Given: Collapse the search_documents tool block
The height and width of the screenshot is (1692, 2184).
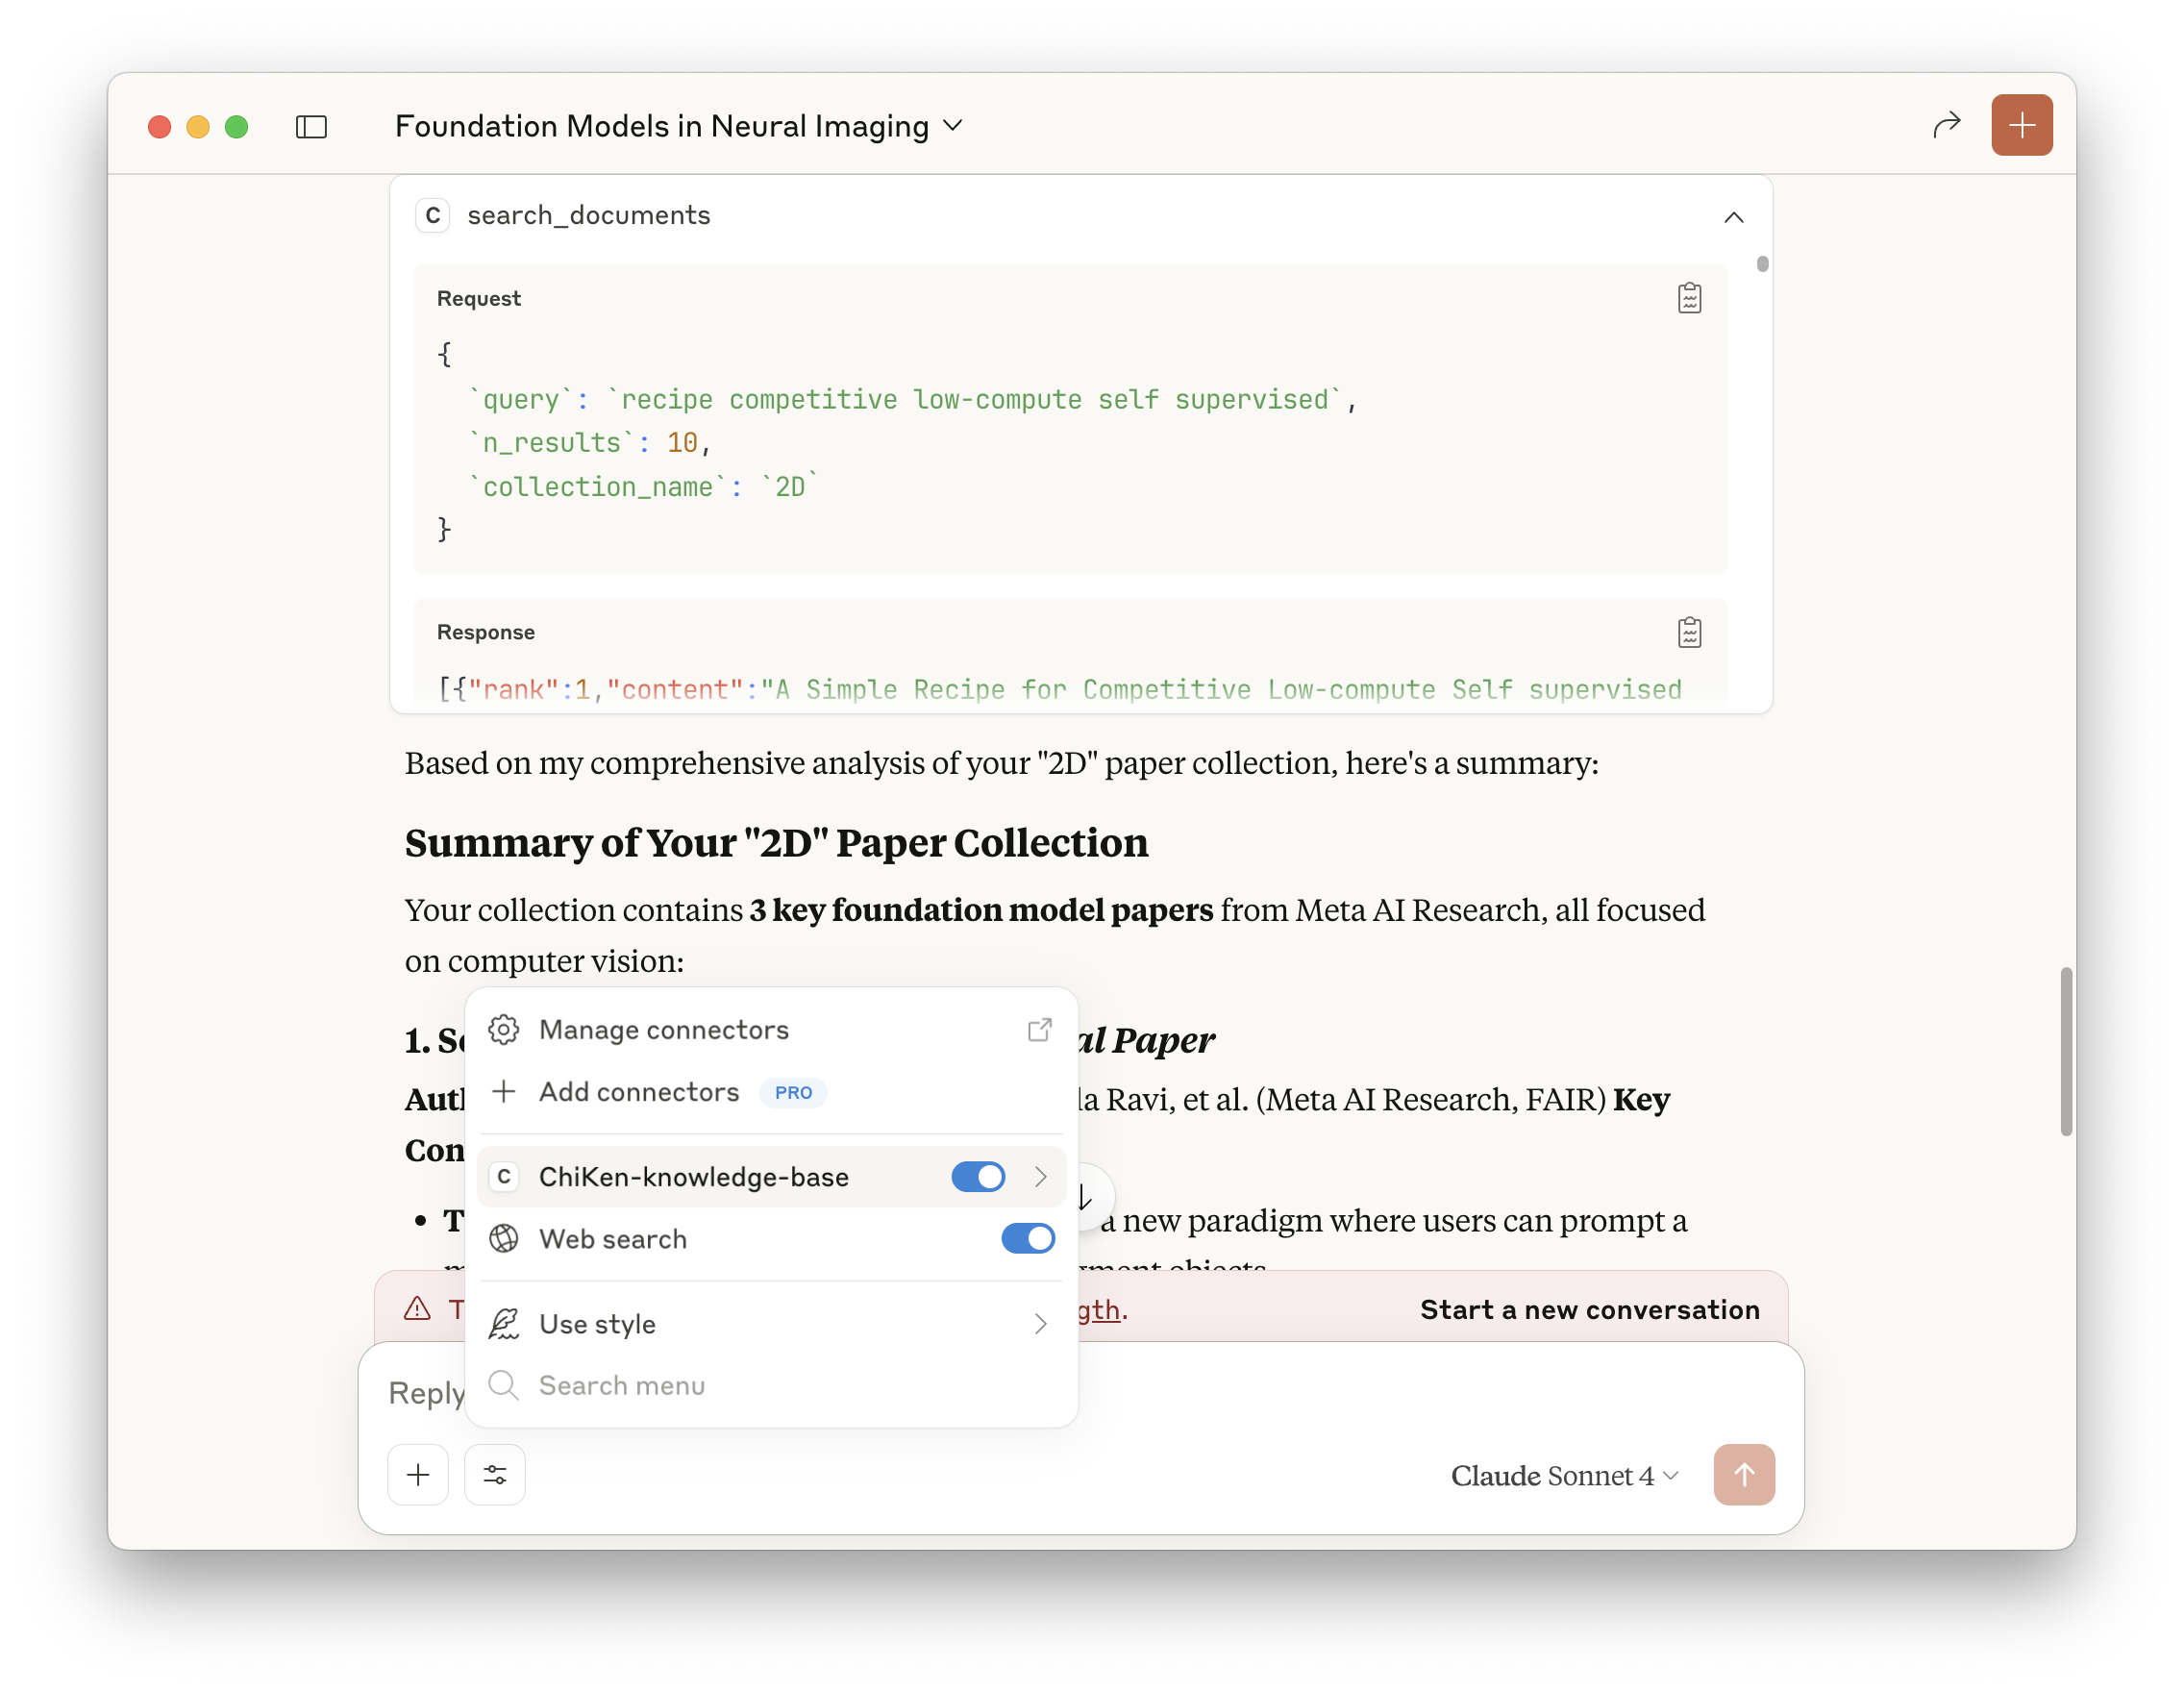Looking at the screenshot, I should (x=1733, y=217).
